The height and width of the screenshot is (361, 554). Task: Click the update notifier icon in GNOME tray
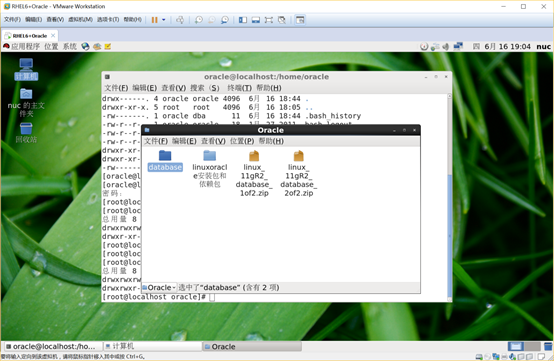(x=424, y=46)
